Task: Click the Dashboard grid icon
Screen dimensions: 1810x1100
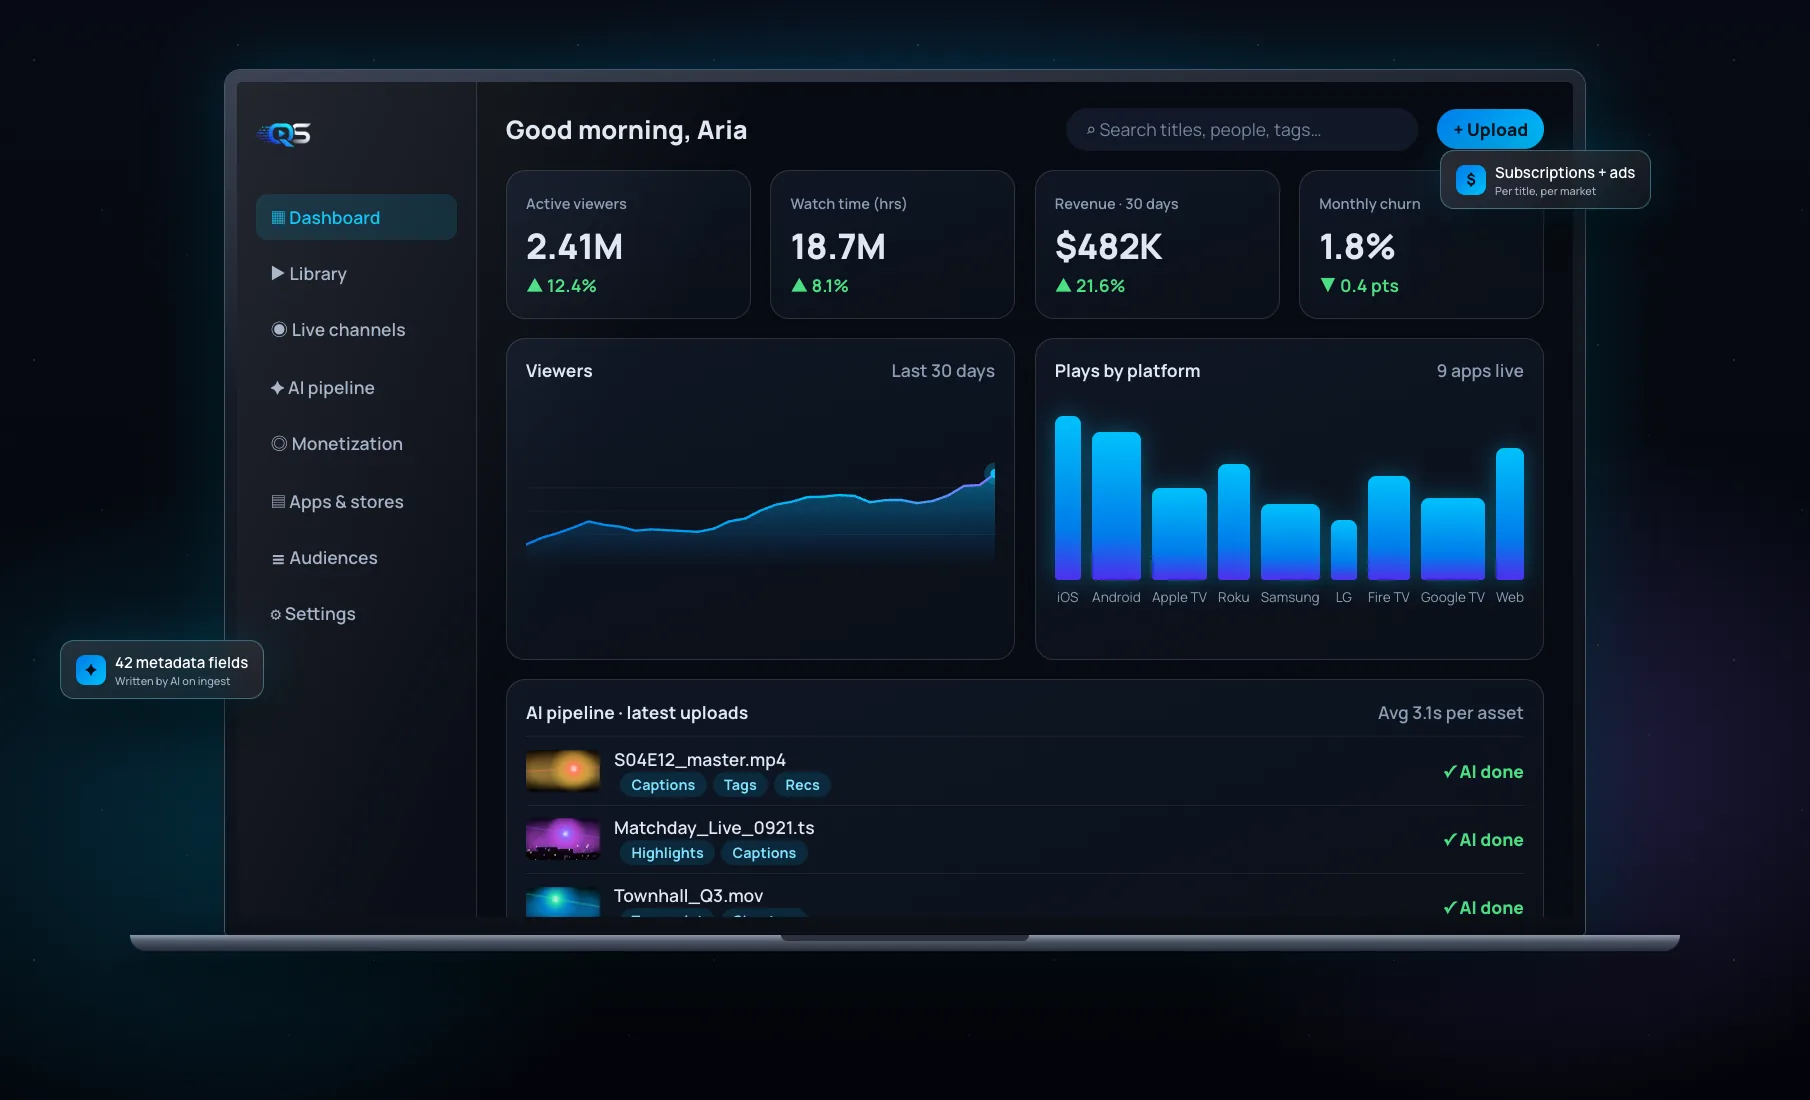Action: pos(278,218)
